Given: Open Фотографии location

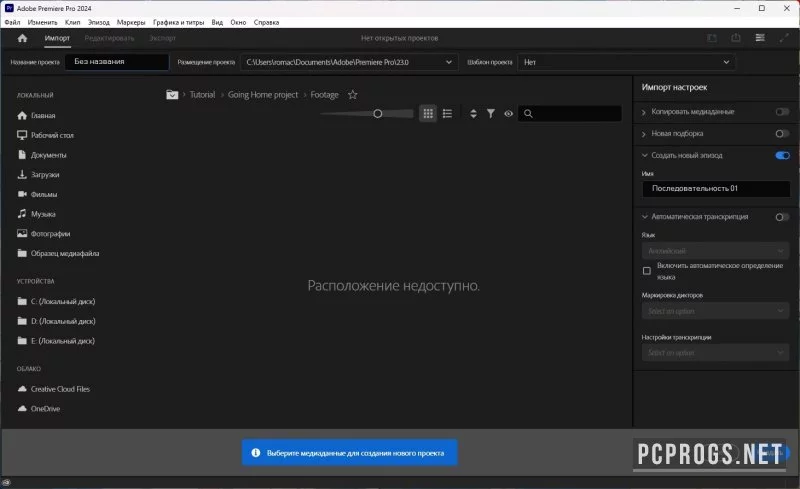Looking at the screenshot, I should 44,234.
